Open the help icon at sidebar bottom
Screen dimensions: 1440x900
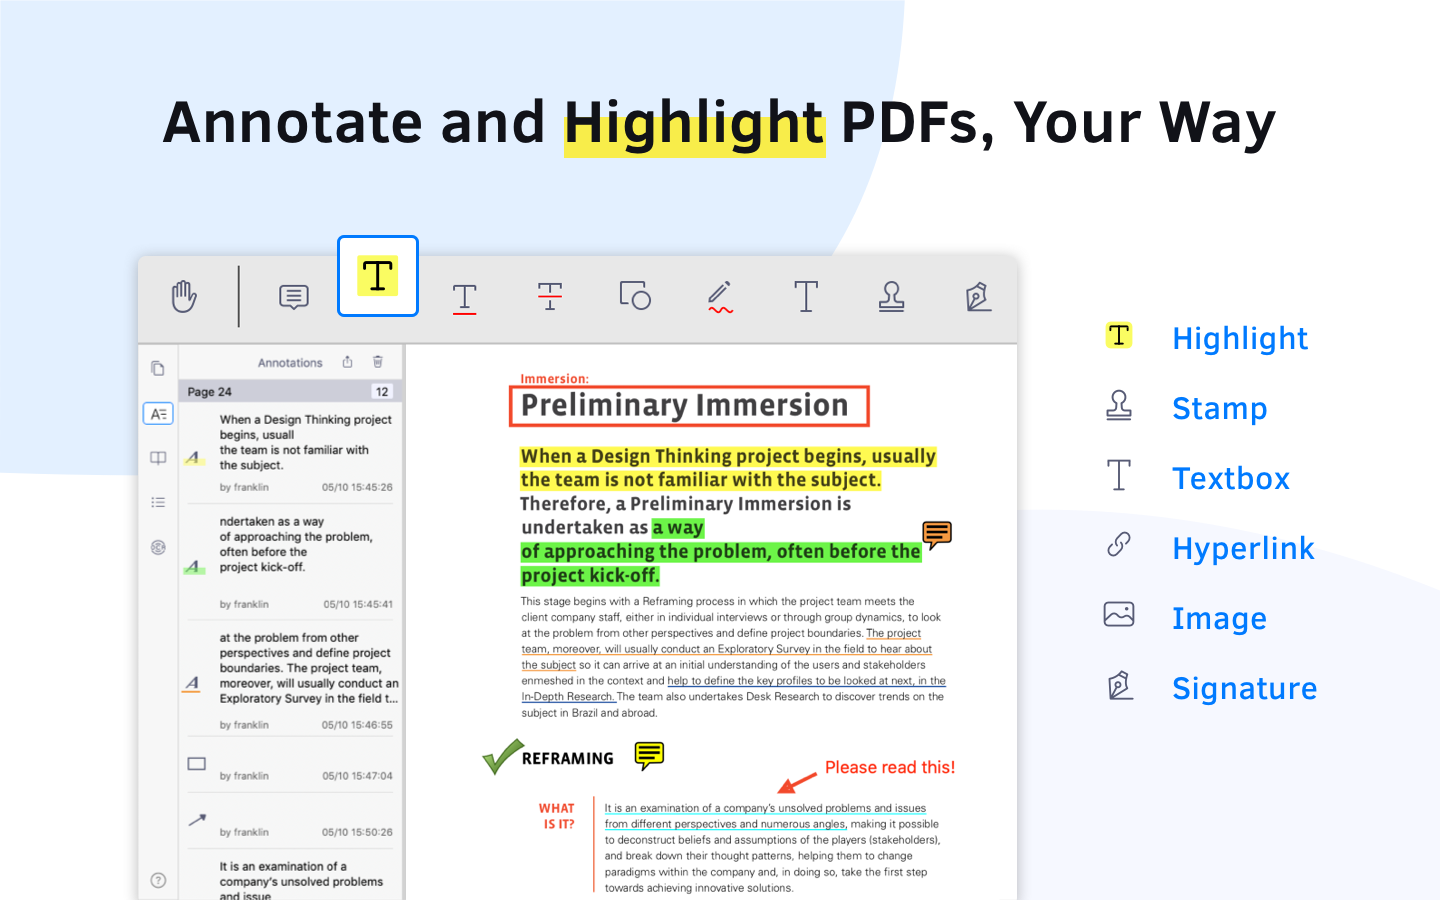[157, 880]
